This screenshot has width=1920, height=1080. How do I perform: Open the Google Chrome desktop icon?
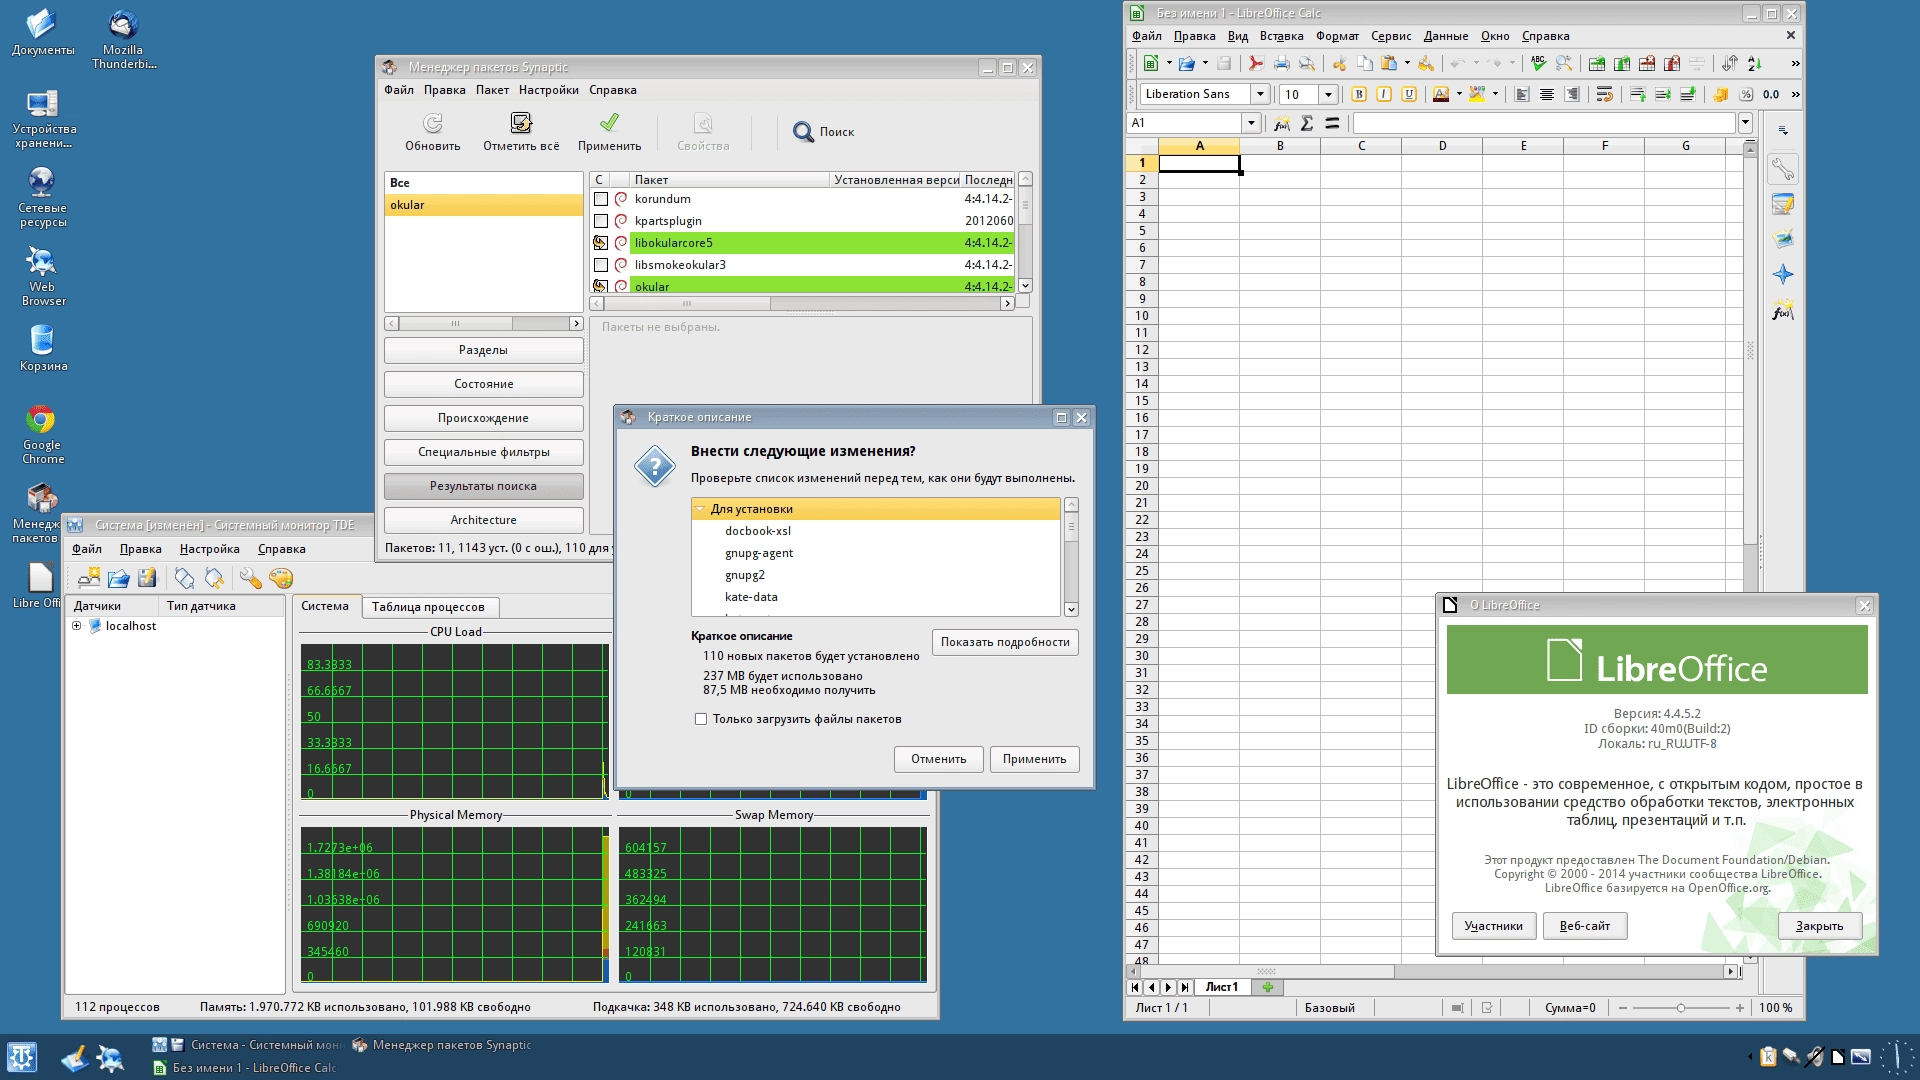(x=42, y=434)
